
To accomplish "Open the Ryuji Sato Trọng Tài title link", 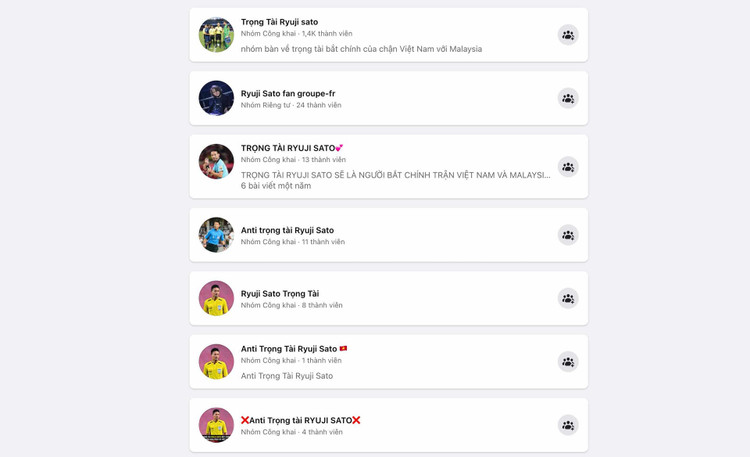I will (x=280, y=293).
